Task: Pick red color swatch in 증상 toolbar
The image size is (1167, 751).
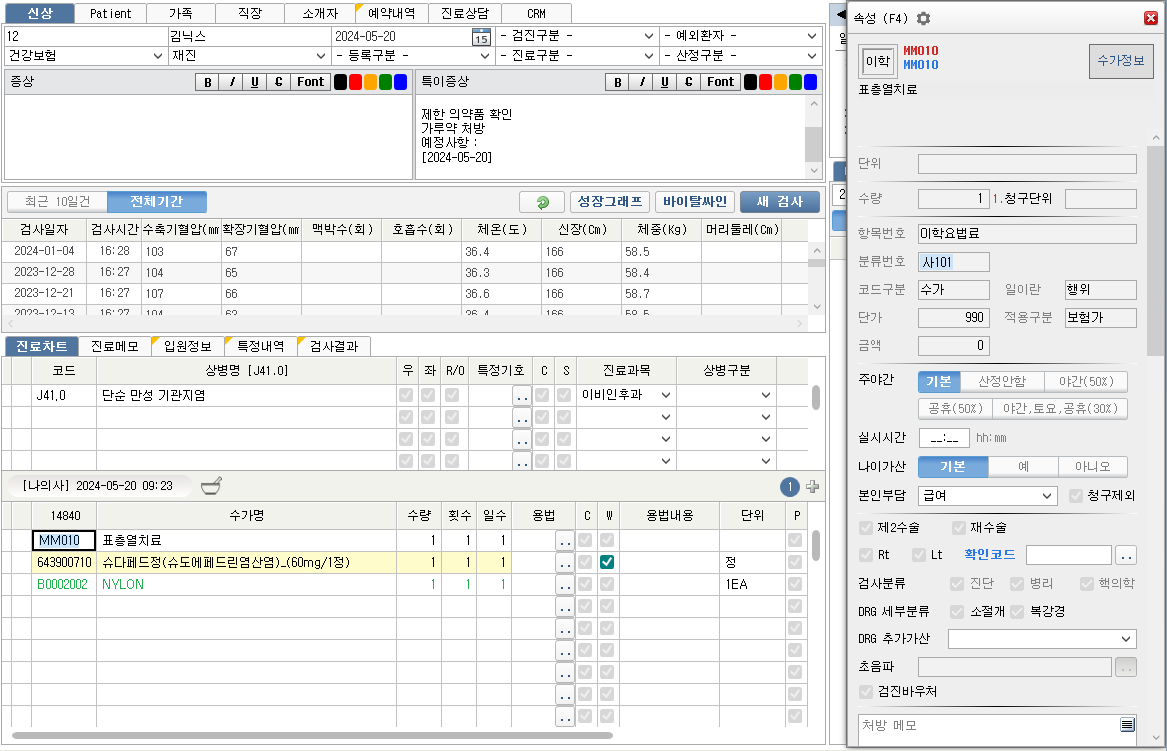Action: (x=355, y=82)
